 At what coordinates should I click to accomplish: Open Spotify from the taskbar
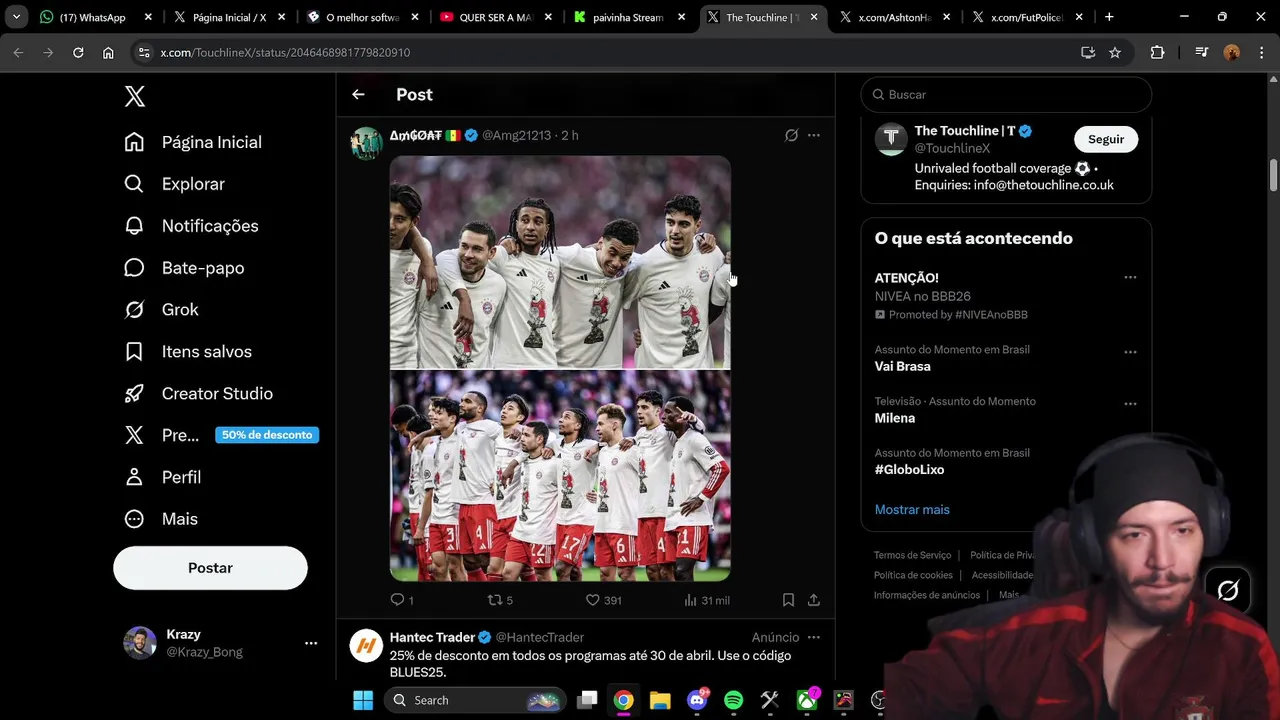(733, 700)
